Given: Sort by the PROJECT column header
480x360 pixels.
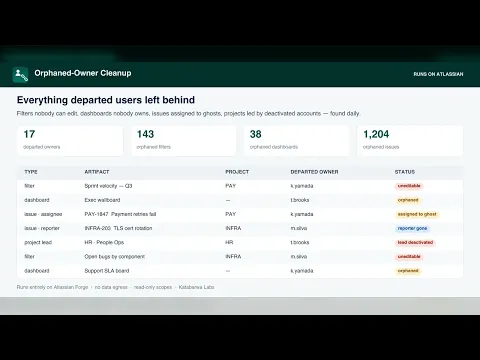Looking at the screenshot, I should tap(237, 172).
